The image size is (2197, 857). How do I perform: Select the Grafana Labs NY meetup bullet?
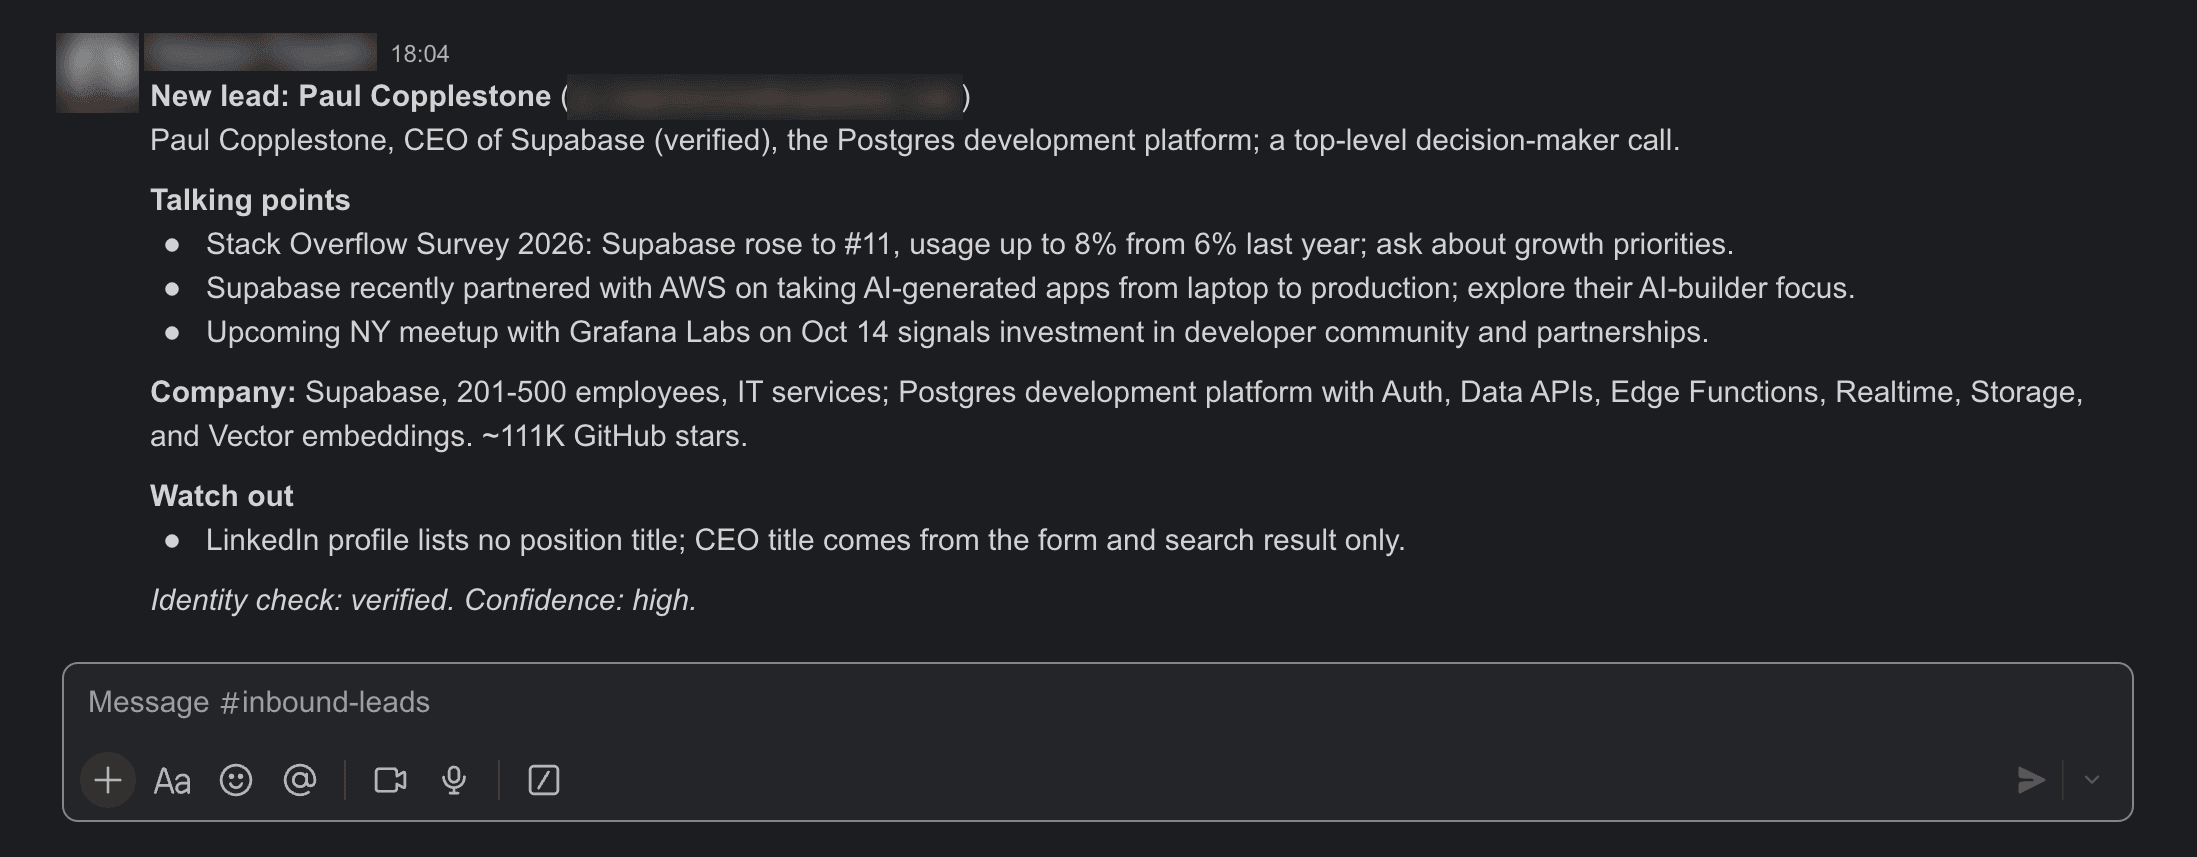(x=957, y=332)
